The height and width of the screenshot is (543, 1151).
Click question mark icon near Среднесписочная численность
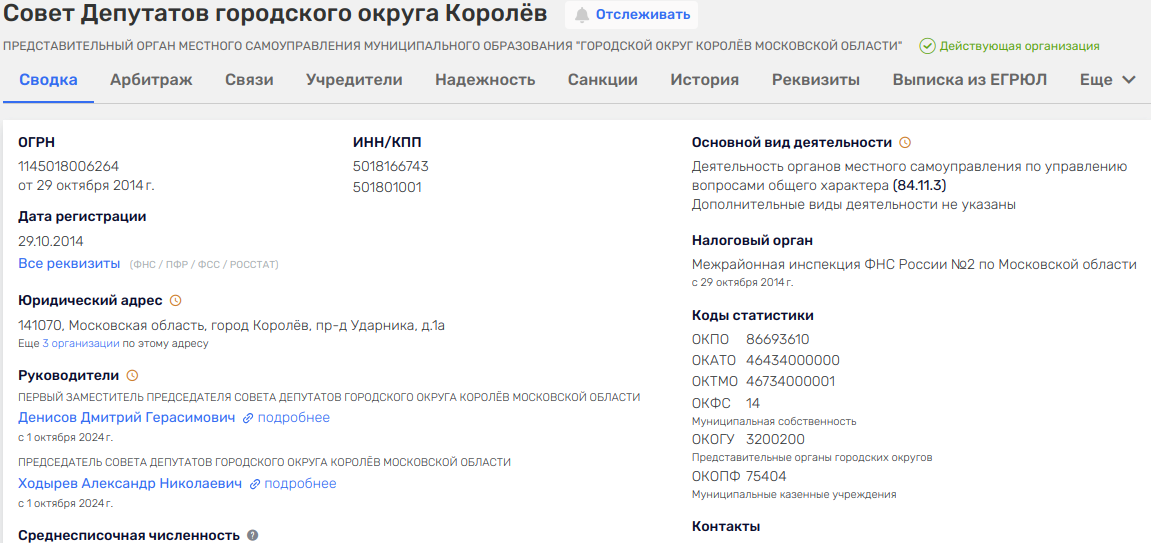click(x=252, y=535)
